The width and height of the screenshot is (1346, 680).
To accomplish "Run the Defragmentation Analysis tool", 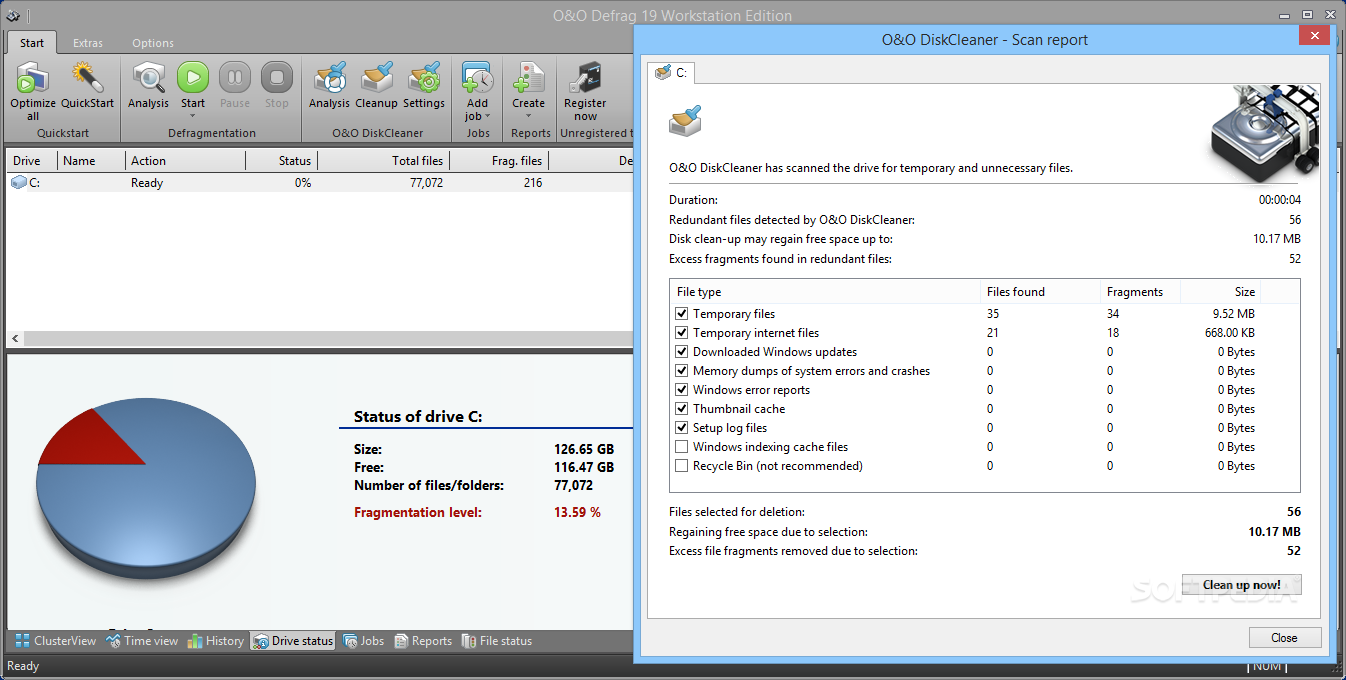I will 148,78.
